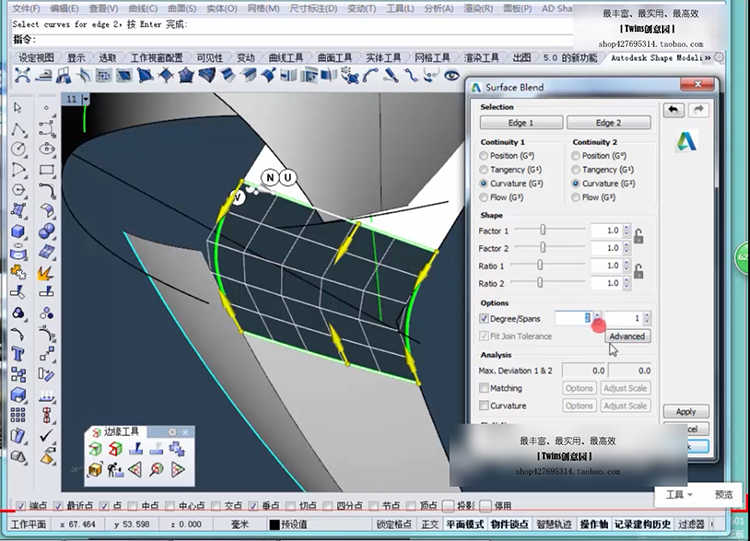Viewport: 750px width, 541px height.
Task: Click the eye icon in top toolbar
Action: click(451, 75)
